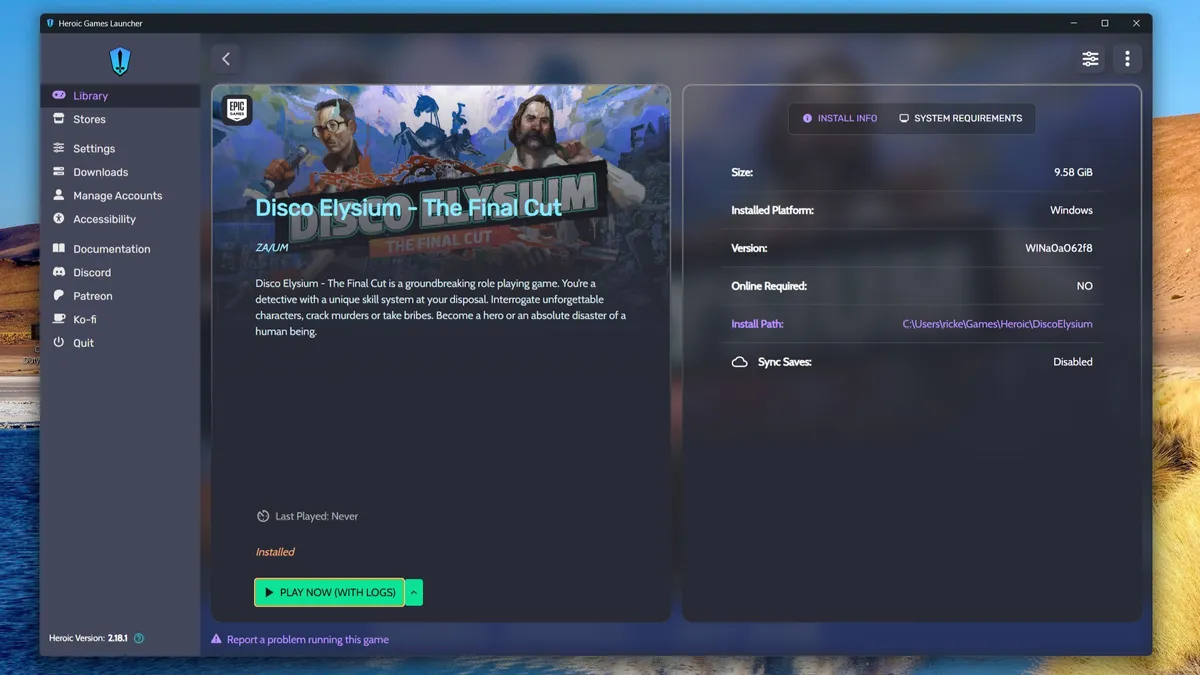The width and height of the screenshot is (1200, 675).
Task: Click the size value 9.58 GiB
Action: click(x=1073, y=172)
